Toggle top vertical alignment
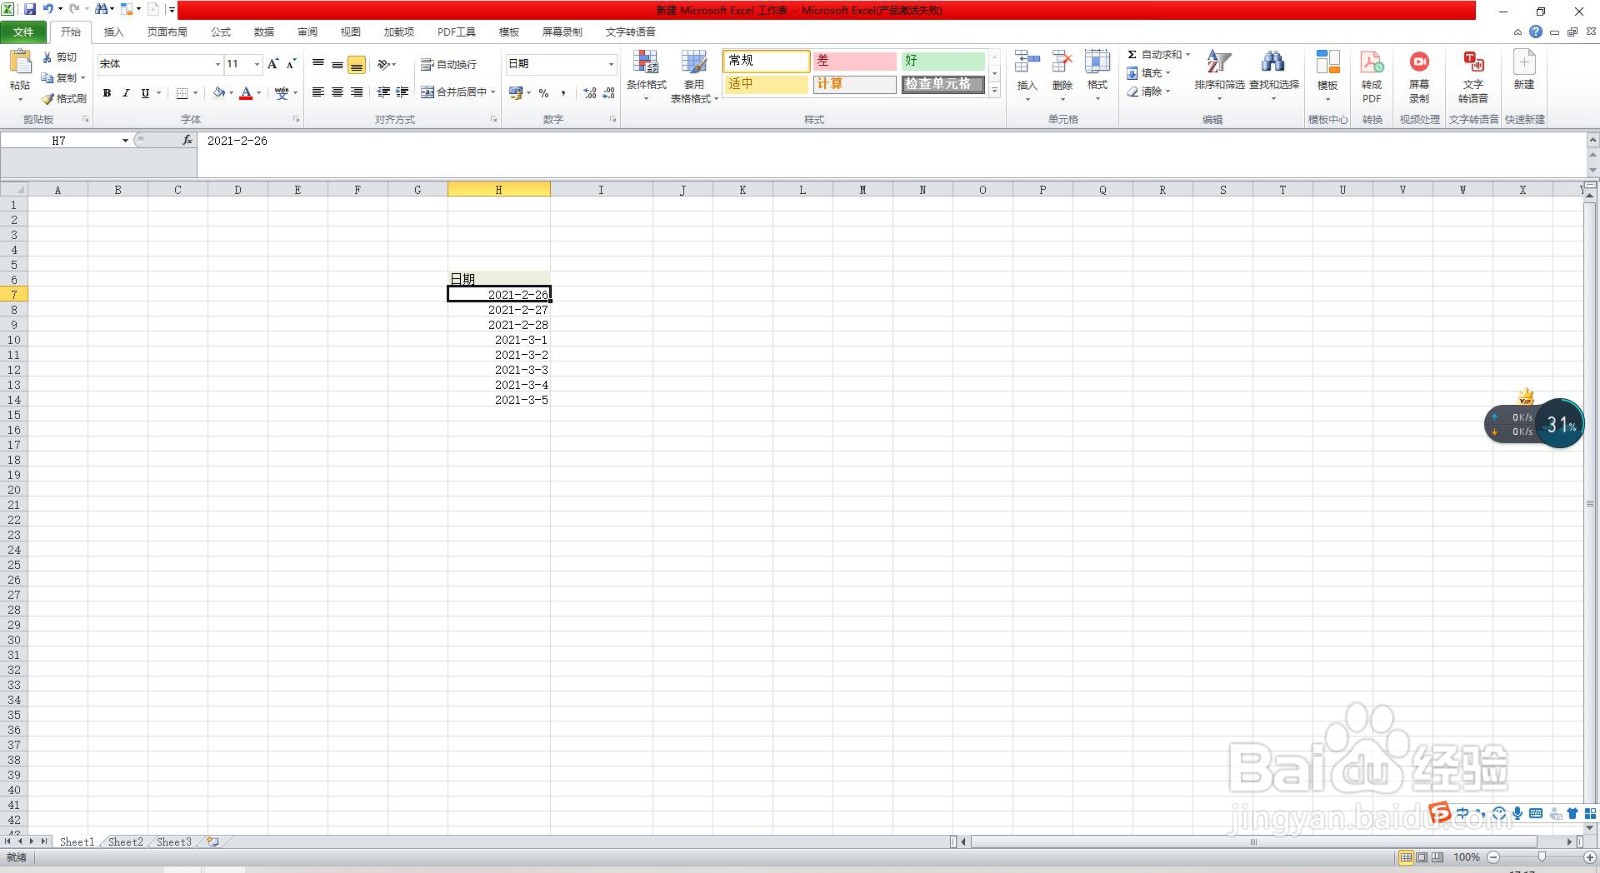 click(x=318, y=64)
